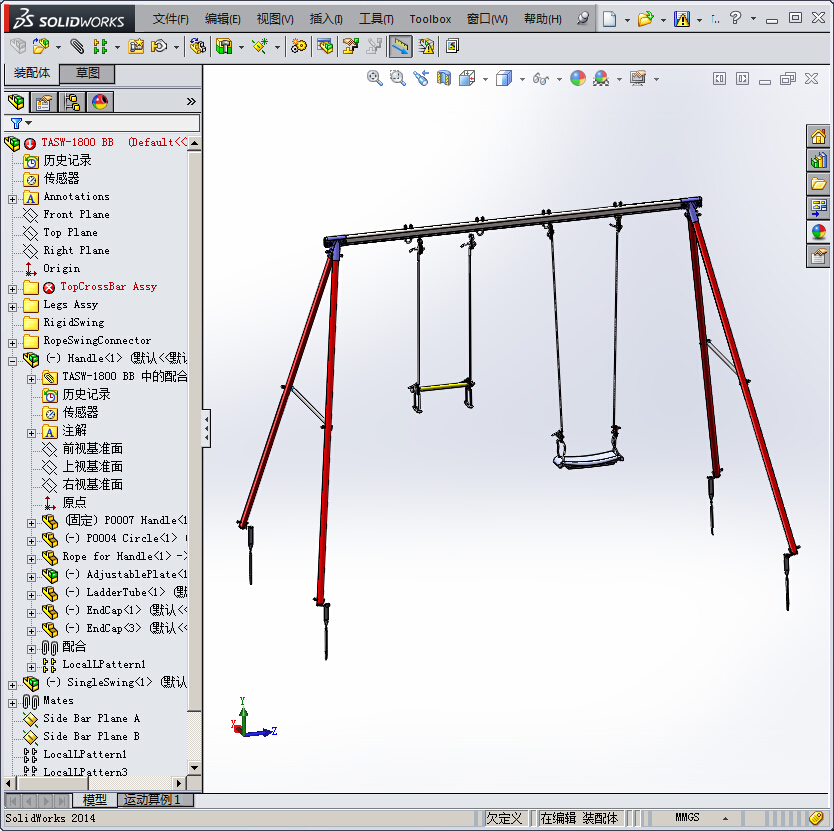Open the 视图(V) menu

275,19
